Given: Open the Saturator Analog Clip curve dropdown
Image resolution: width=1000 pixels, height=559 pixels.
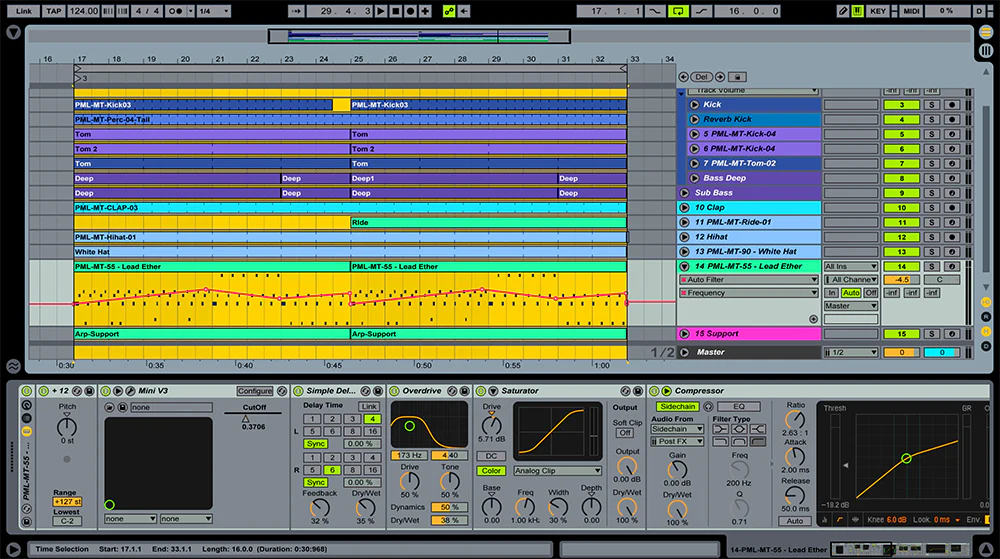Looking at the screenshot, I should point(557,470).
